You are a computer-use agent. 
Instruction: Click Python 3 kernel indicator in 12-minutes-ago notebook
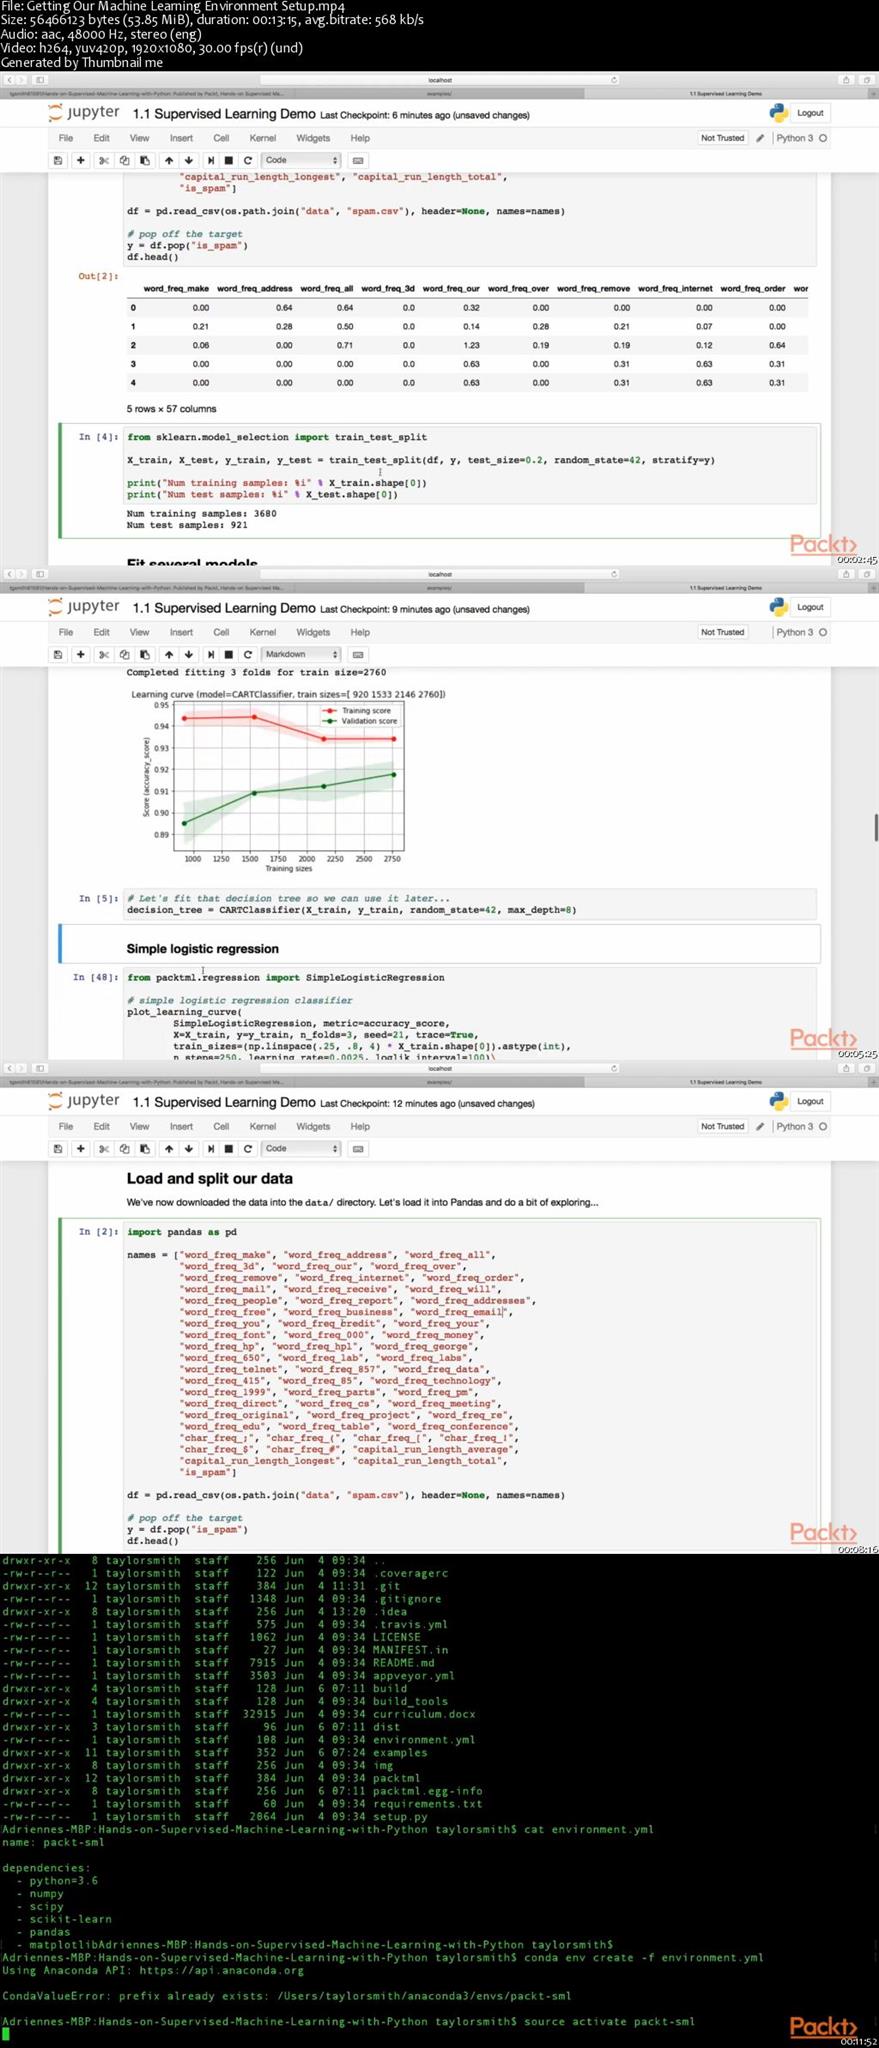(801, 1126)
